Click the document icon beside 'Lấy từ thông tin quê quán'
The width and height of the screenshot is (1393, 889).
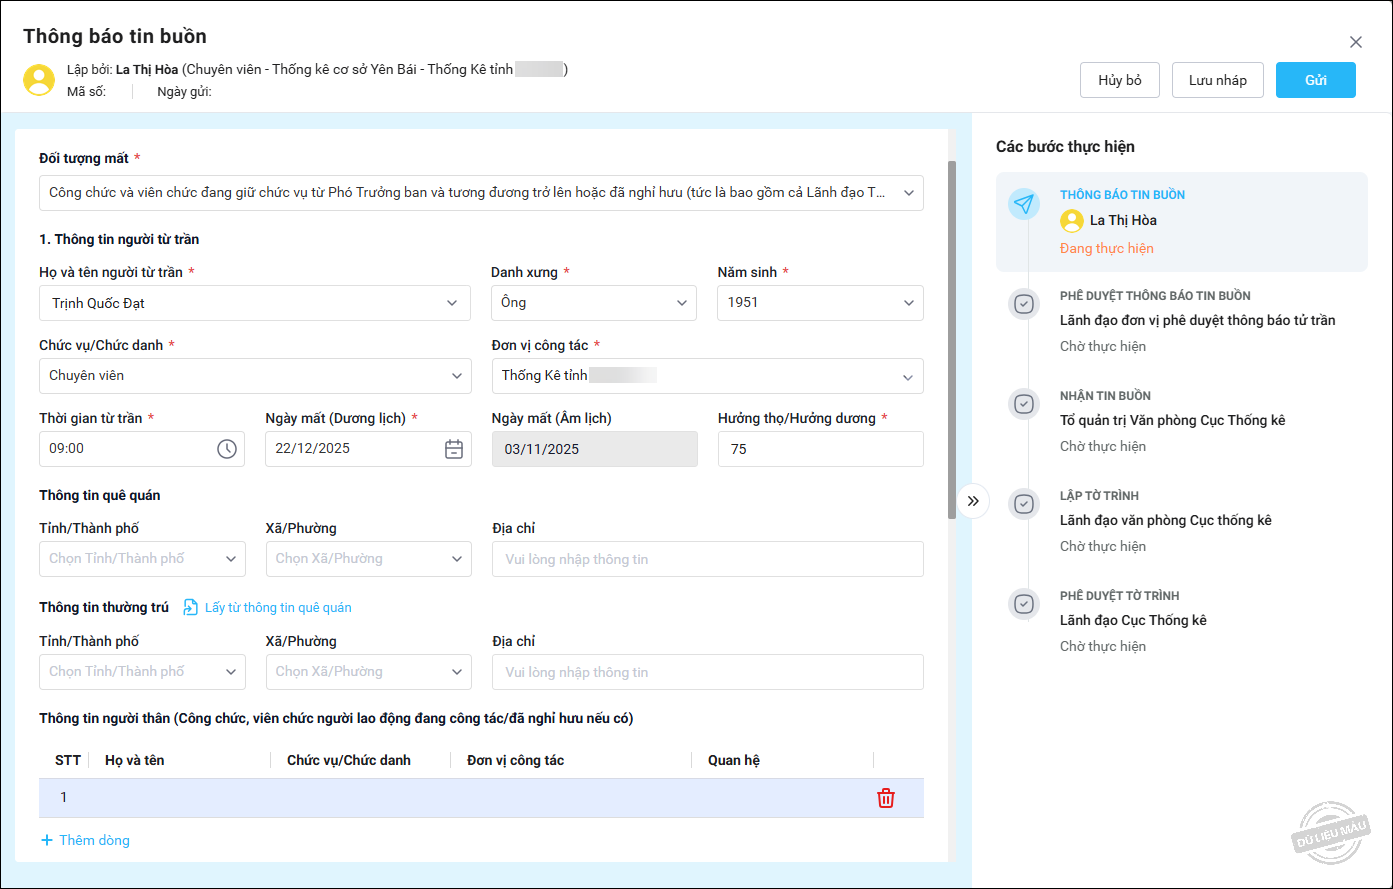click(x=190, y=607)
